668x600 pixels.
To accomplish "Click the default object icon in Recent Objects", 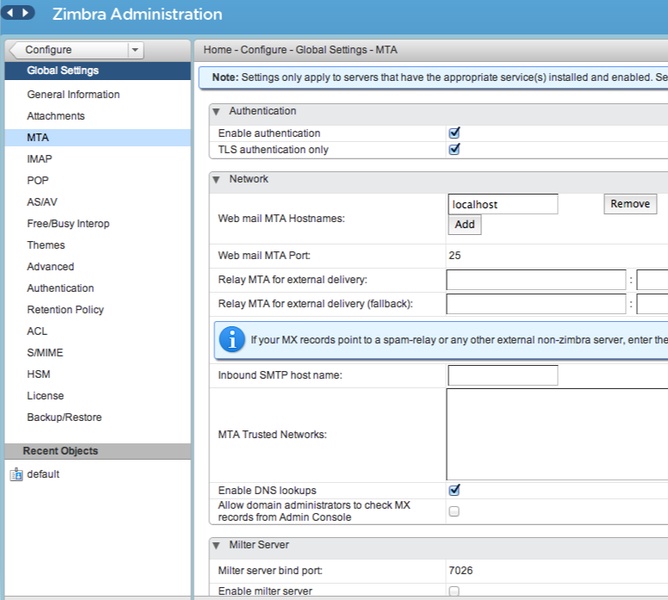I will pos(16,474).
